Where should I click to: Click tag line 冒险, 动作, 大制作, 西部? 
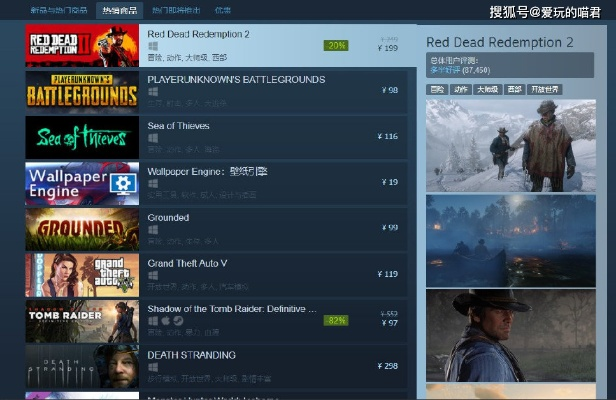point(187,58)
